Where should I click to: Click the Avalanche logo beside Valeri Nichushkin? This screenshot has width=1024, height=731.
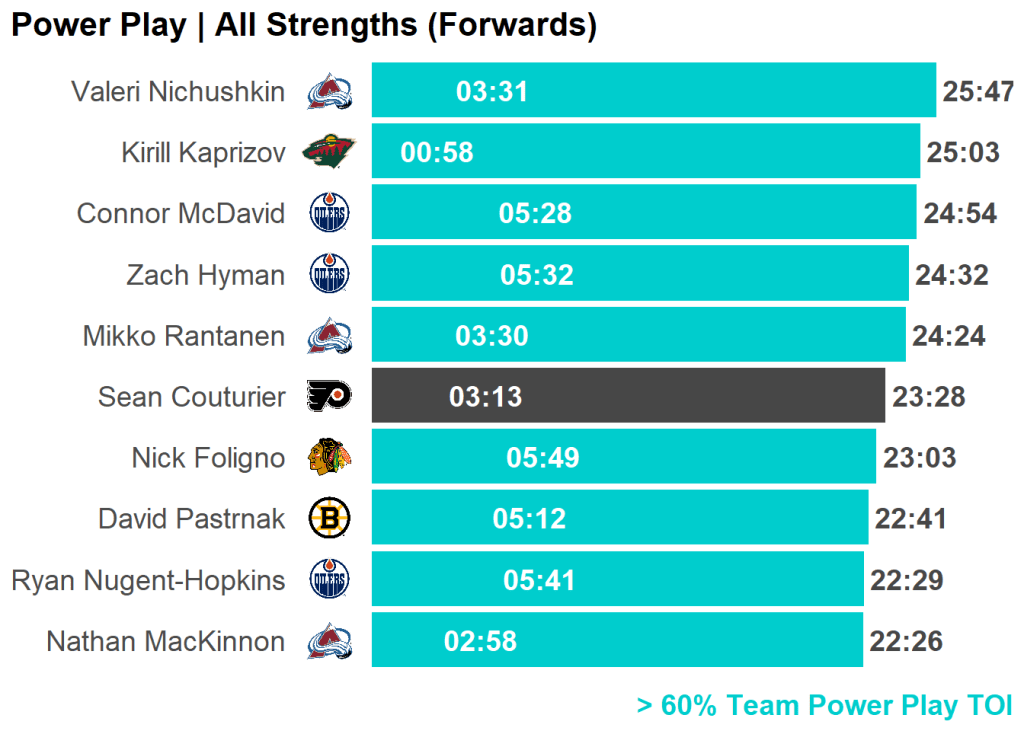(x=329, y=92)
